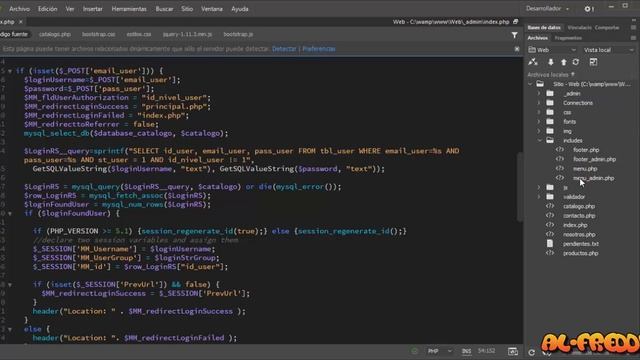Close the open .php document tab
This screenshot has width=640, height=360.
20,22
